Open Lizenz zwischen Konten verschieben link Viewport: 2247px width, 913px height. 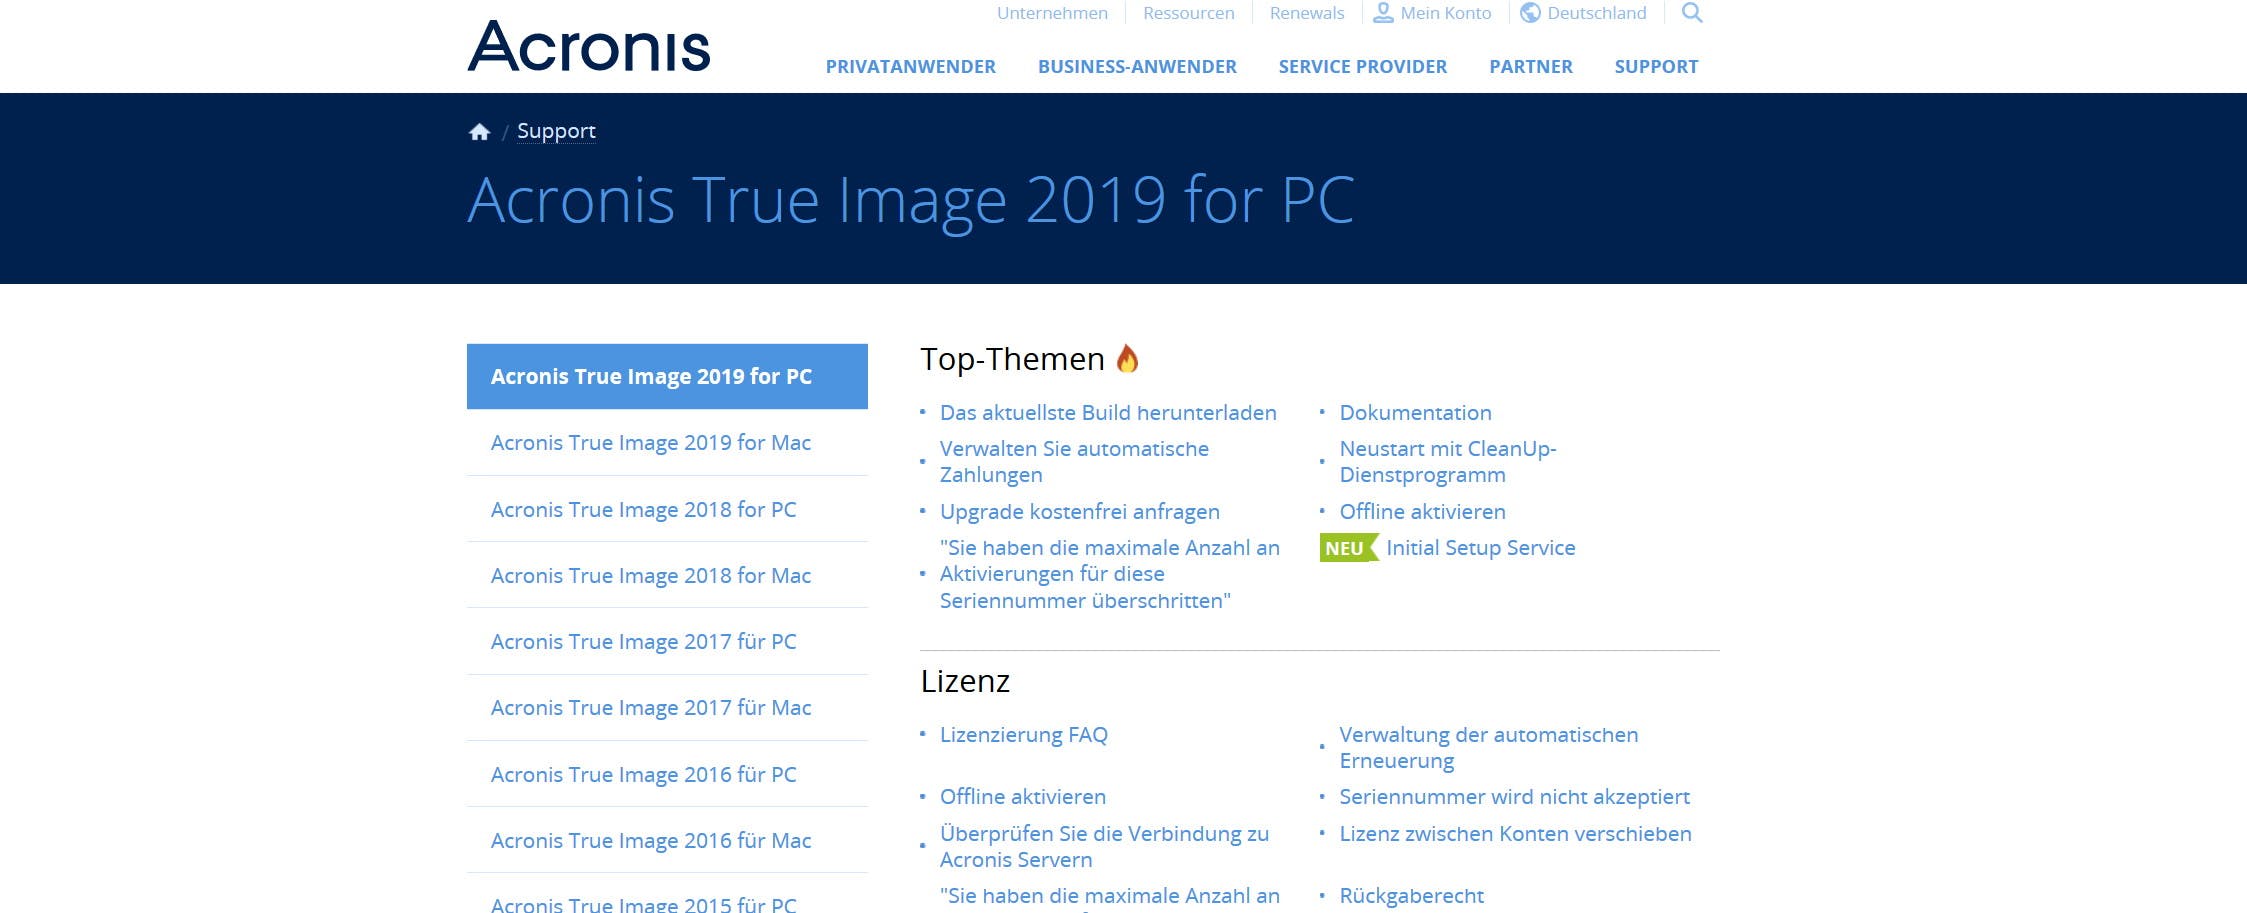click(x=1515, y=834)
